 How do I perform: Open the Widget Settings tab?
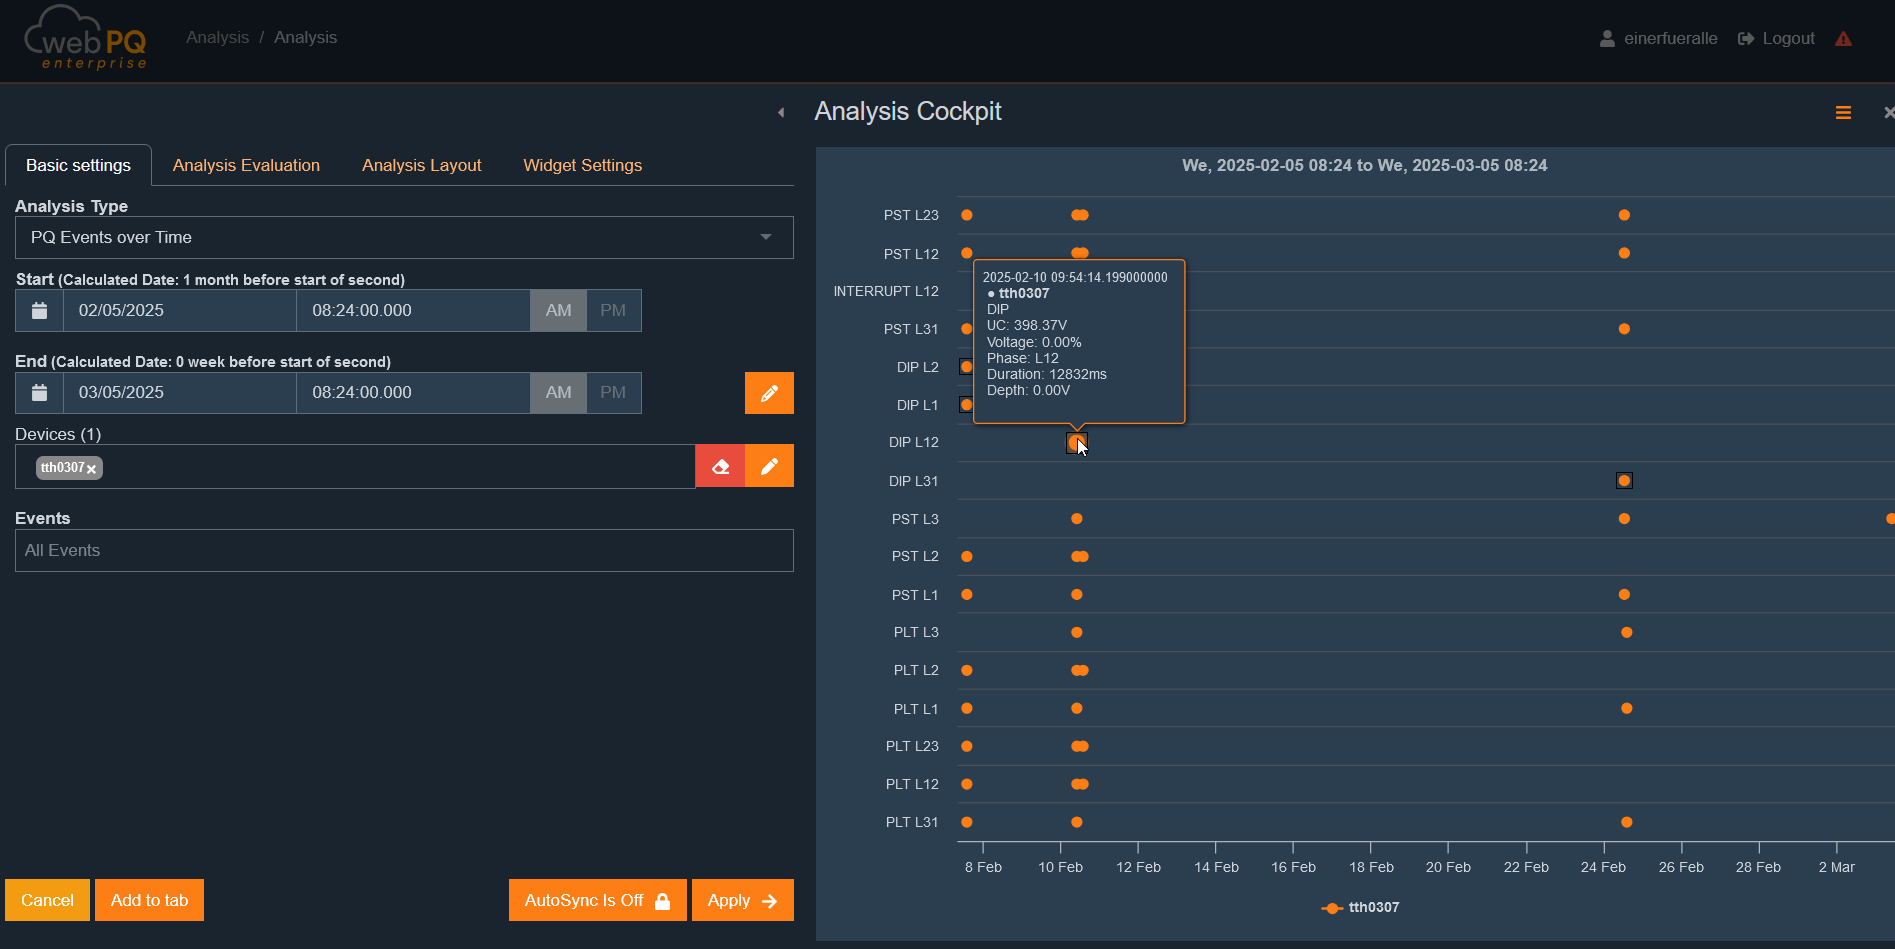point(582,166)
